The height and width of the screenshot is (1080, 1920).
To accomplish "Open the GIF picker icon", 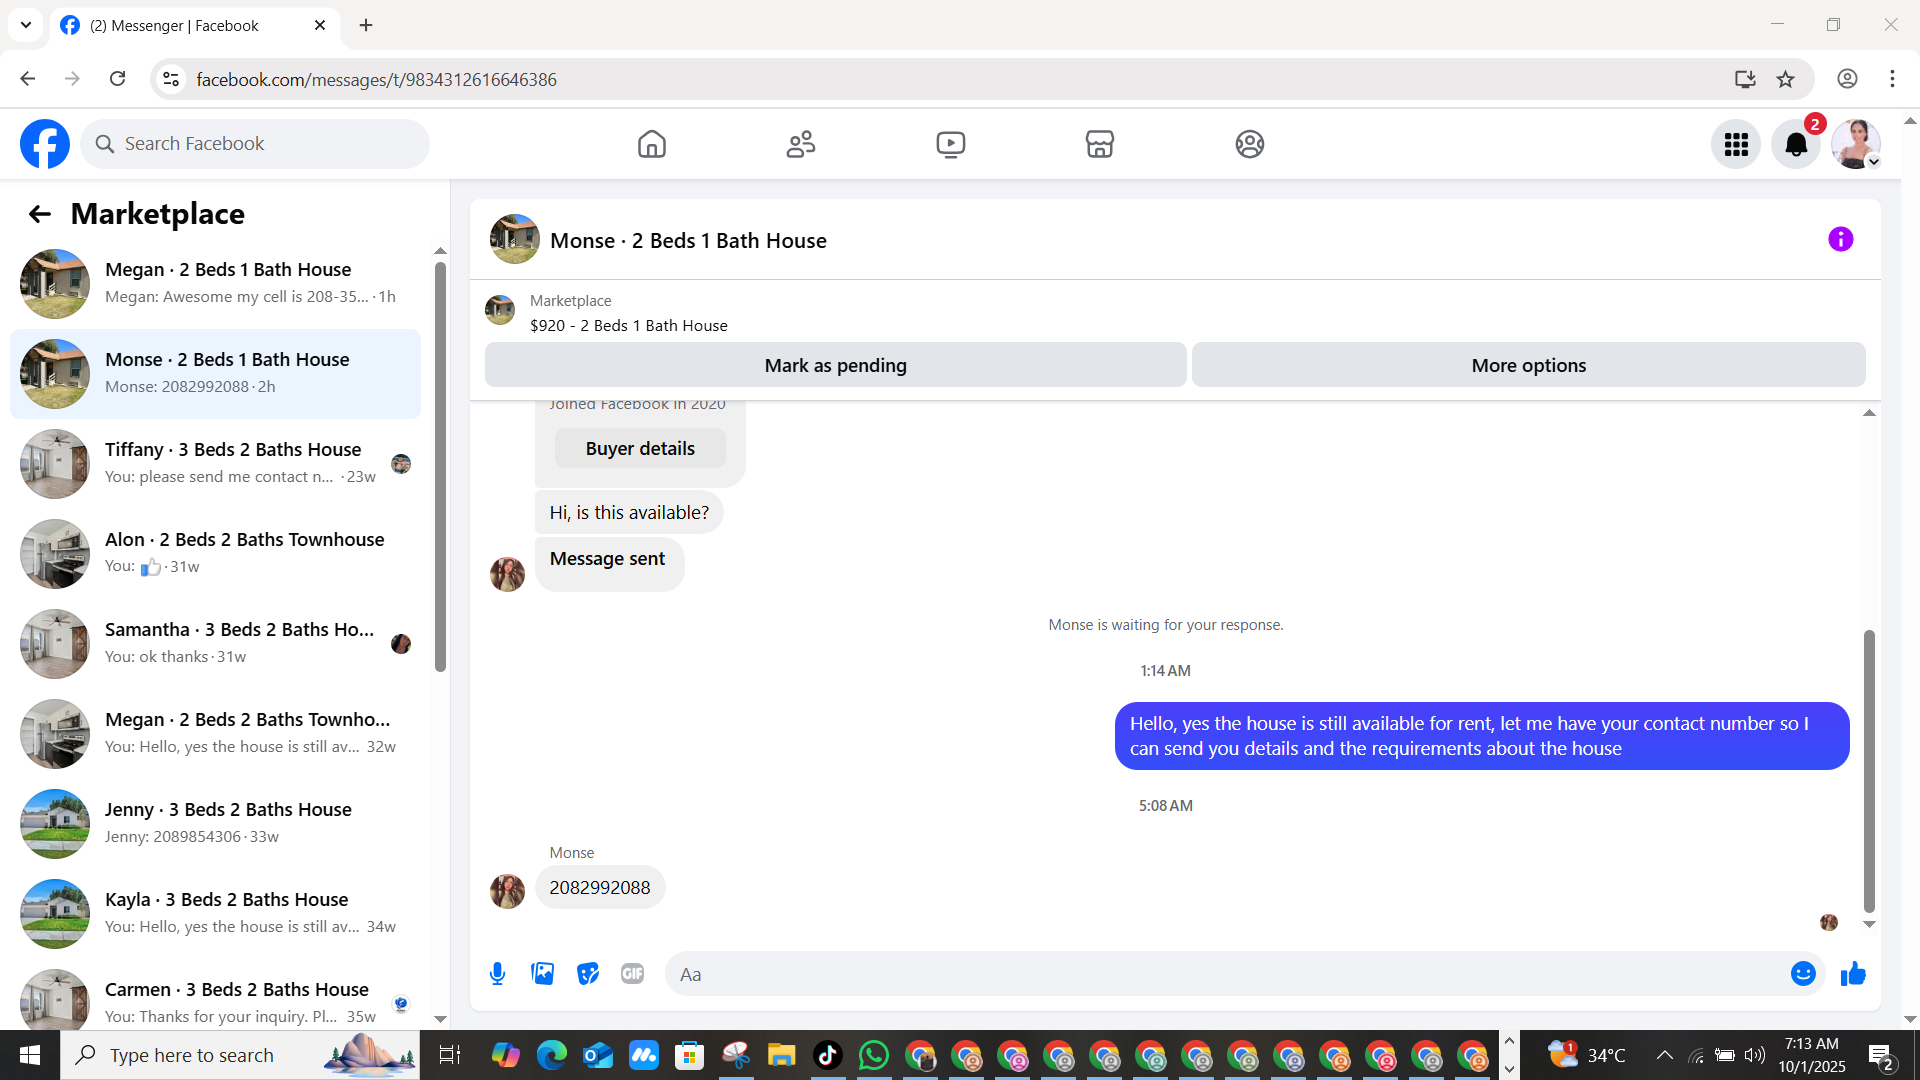I will coord(633,974).
